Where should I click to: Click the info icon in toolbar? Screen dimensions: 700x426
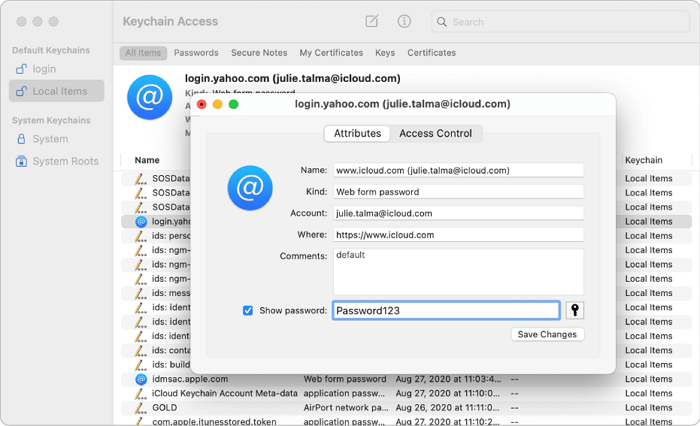click(x=404, y=21)
